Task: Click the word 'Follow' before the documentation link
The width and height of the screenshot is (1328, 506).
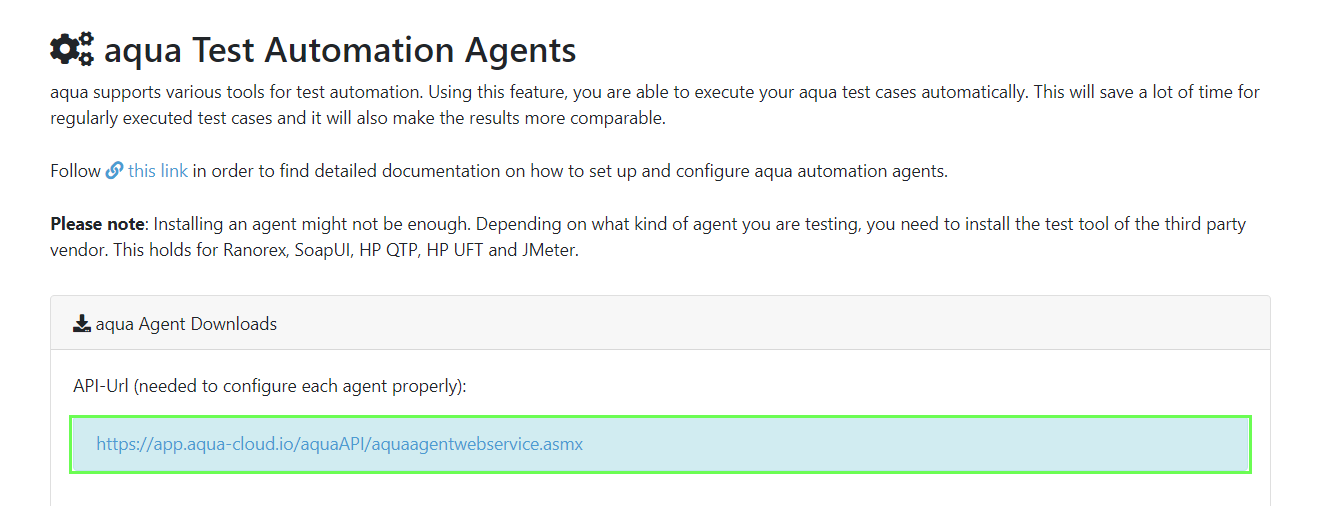Action: (x=75, y=171)
